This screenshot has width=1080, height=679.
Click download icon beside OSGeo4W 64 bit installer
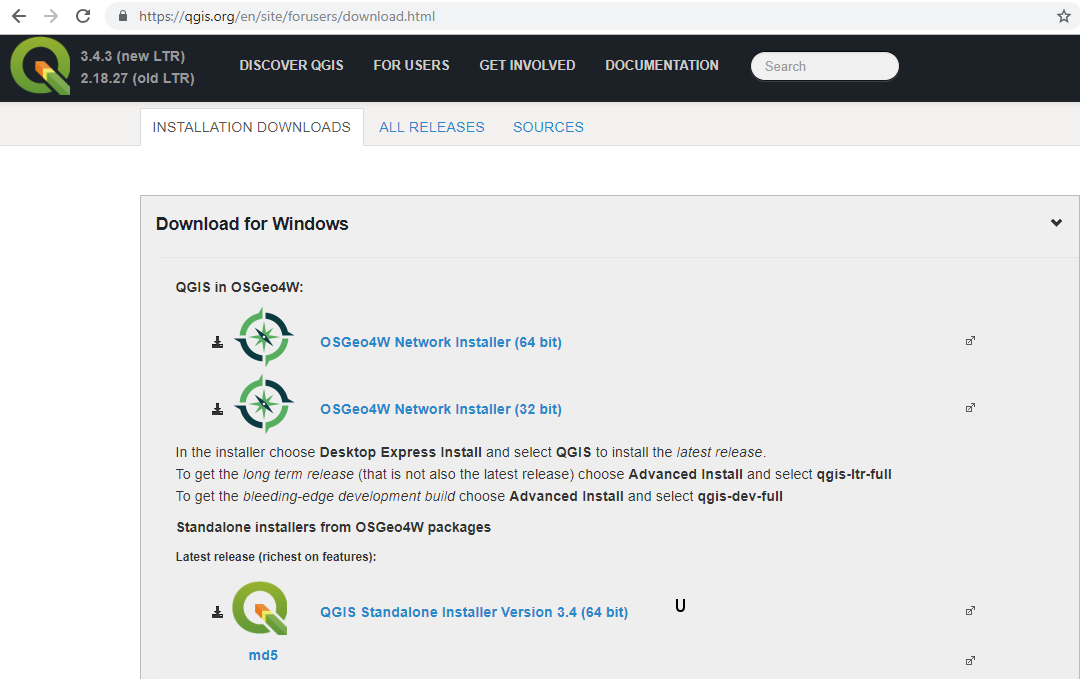217,342
